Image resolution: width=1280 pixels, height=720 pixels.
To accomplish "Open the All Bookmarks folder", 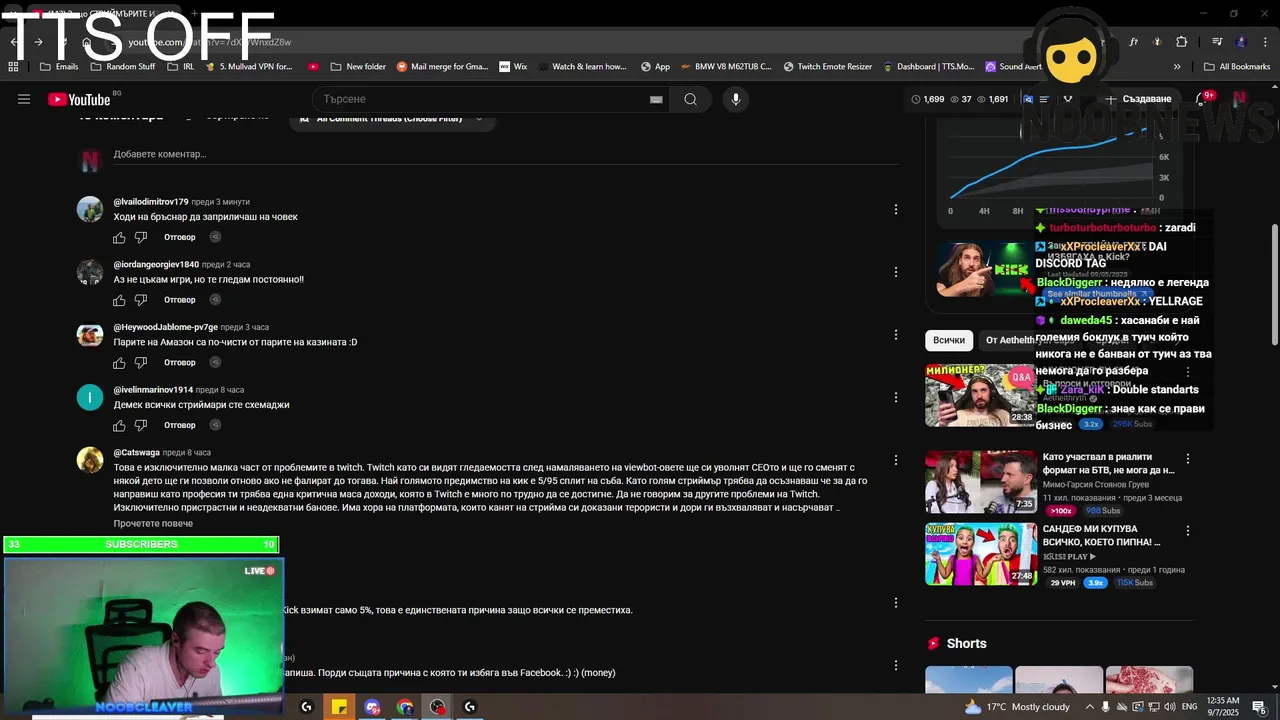I will 1236,67.
